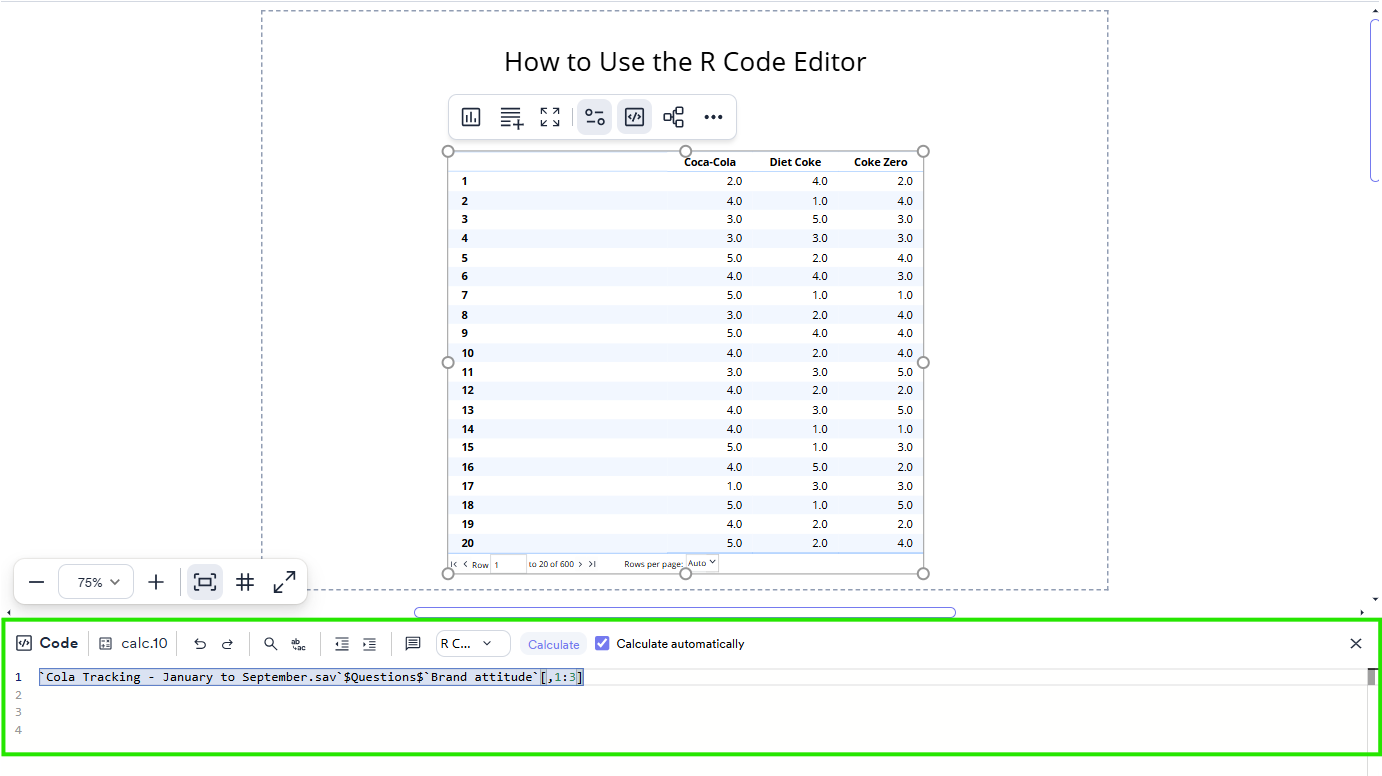Toggle the code editor icon in floating toolbar
This screenshot has width=1382, height=776.
[634, 117]
